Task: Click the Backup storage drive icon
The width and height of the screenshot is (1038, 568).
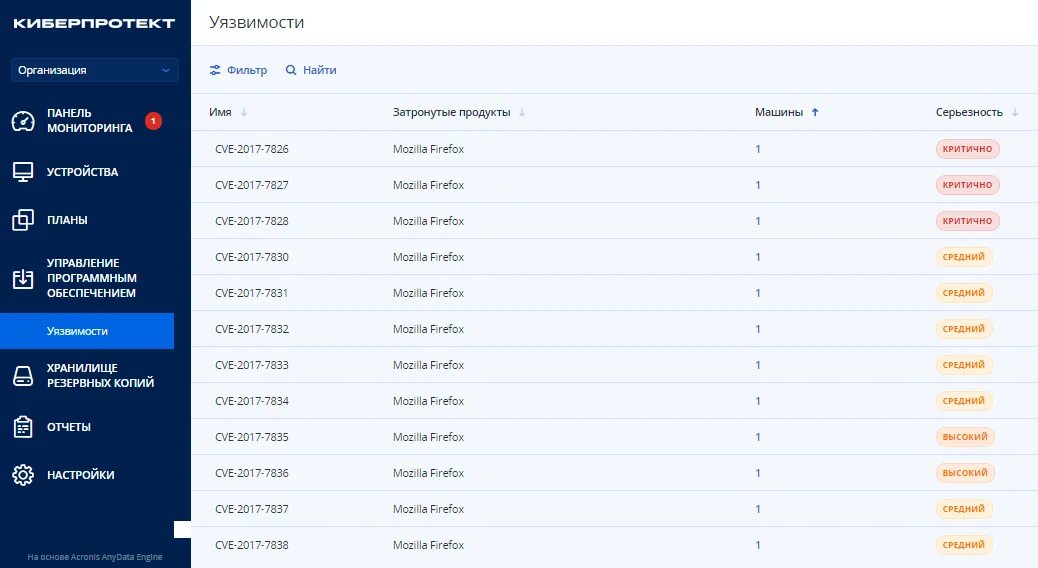Action: point(23,375)
